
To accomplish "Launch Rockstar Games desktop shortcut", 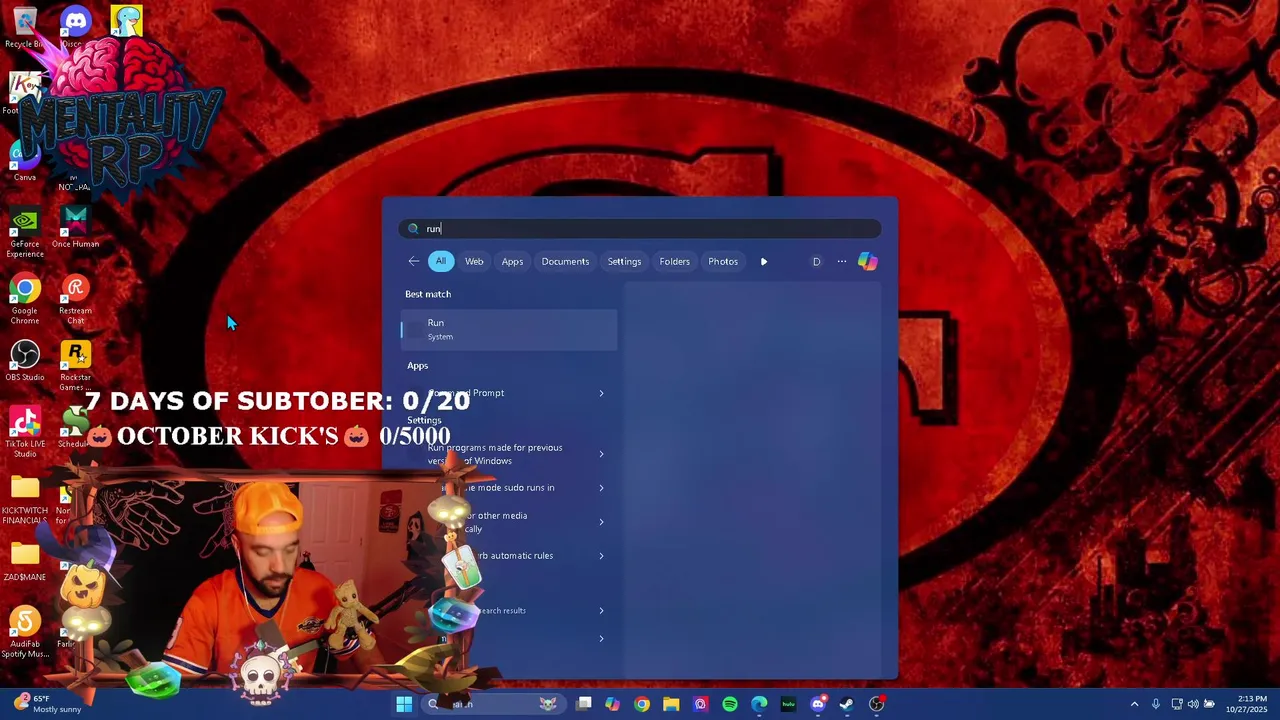I will (x=75, y=365).
